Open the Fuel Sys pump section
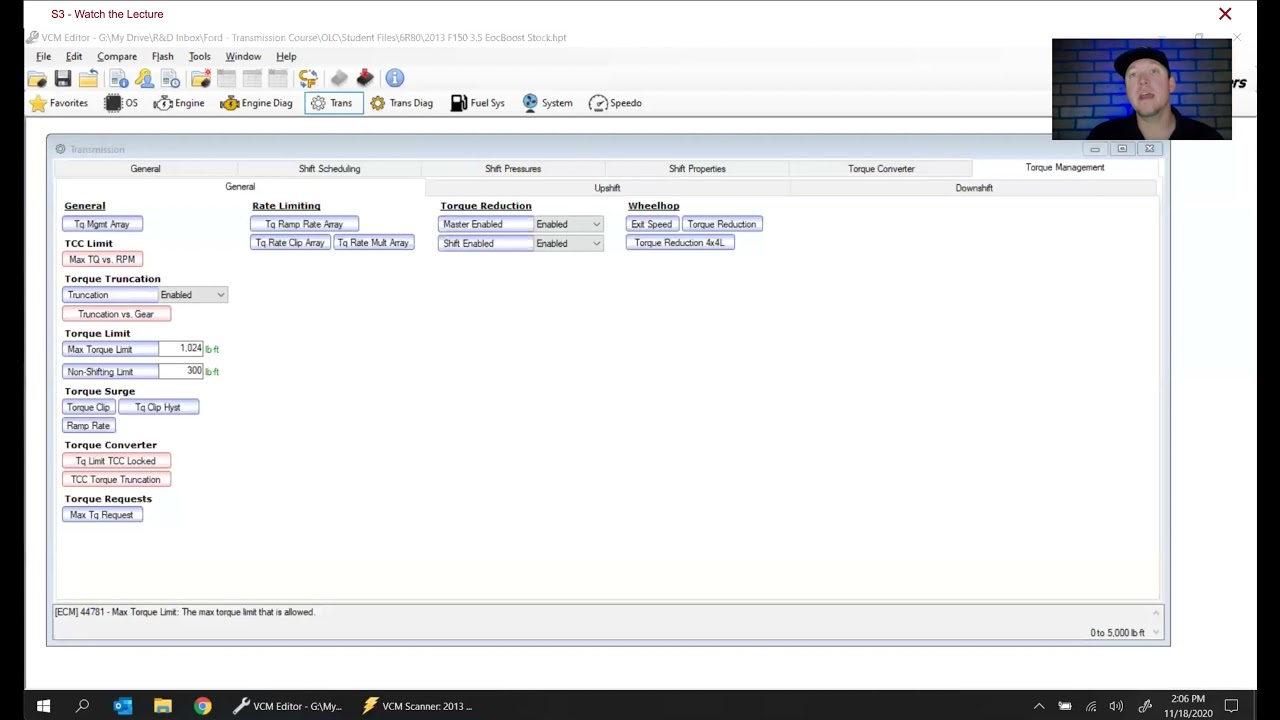This screenshot has width=1280, height=720. [478, 103]
